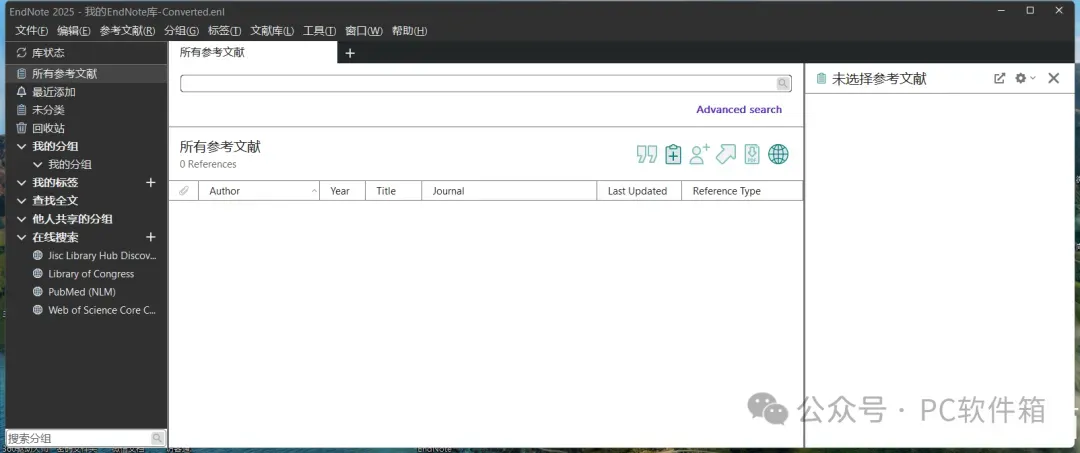Open a new tab with the plus button
Image resolution: width=1080 pixels, height=453 pixels.
[x=350, y=53]
